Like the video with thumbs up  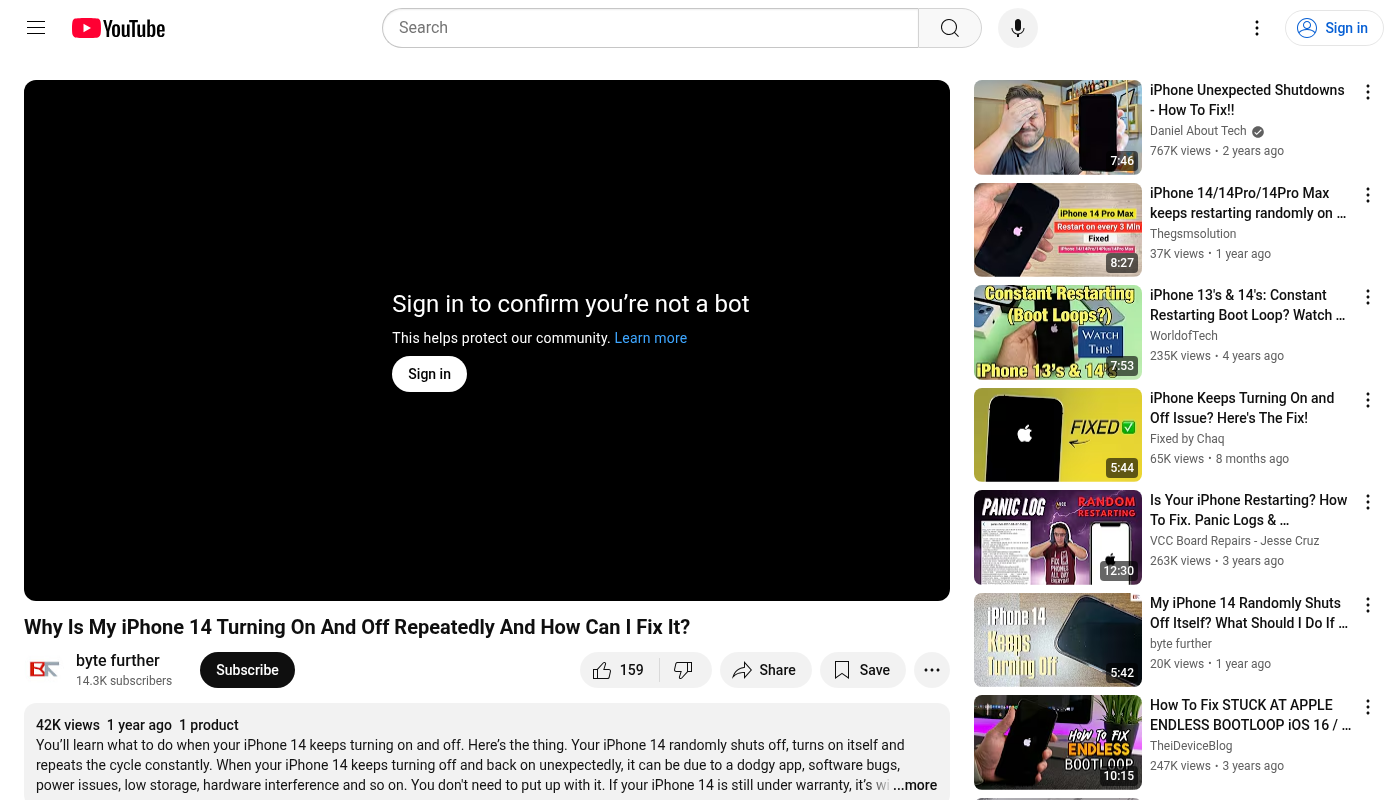pos(619,670)
